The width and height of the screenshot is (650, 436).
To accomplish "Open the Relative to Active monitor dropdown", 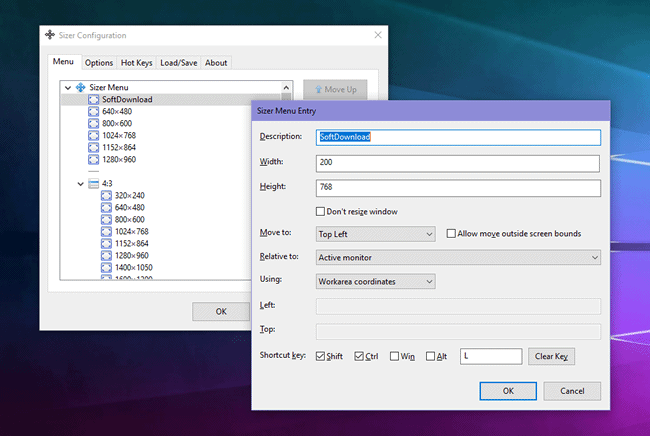I will [x=458, y=258].
